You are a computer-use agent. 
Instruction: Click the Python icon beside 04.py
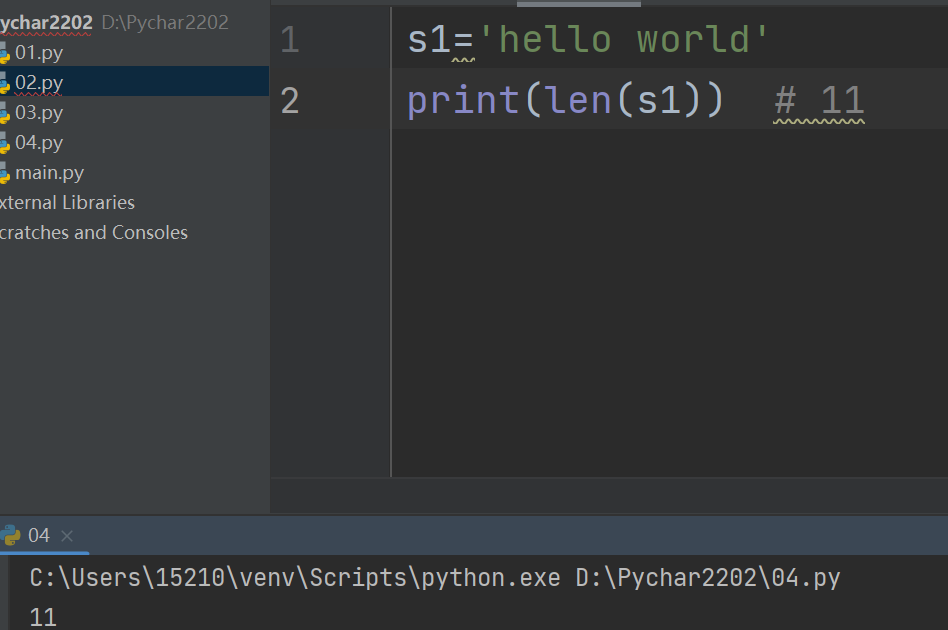pyautogui.click(x=4, y=143)
